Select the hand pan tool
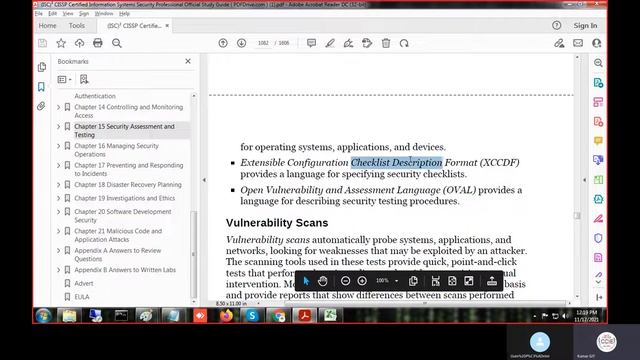Image resolution: width=640 pixels, height=360 pixels. point(322,281)
